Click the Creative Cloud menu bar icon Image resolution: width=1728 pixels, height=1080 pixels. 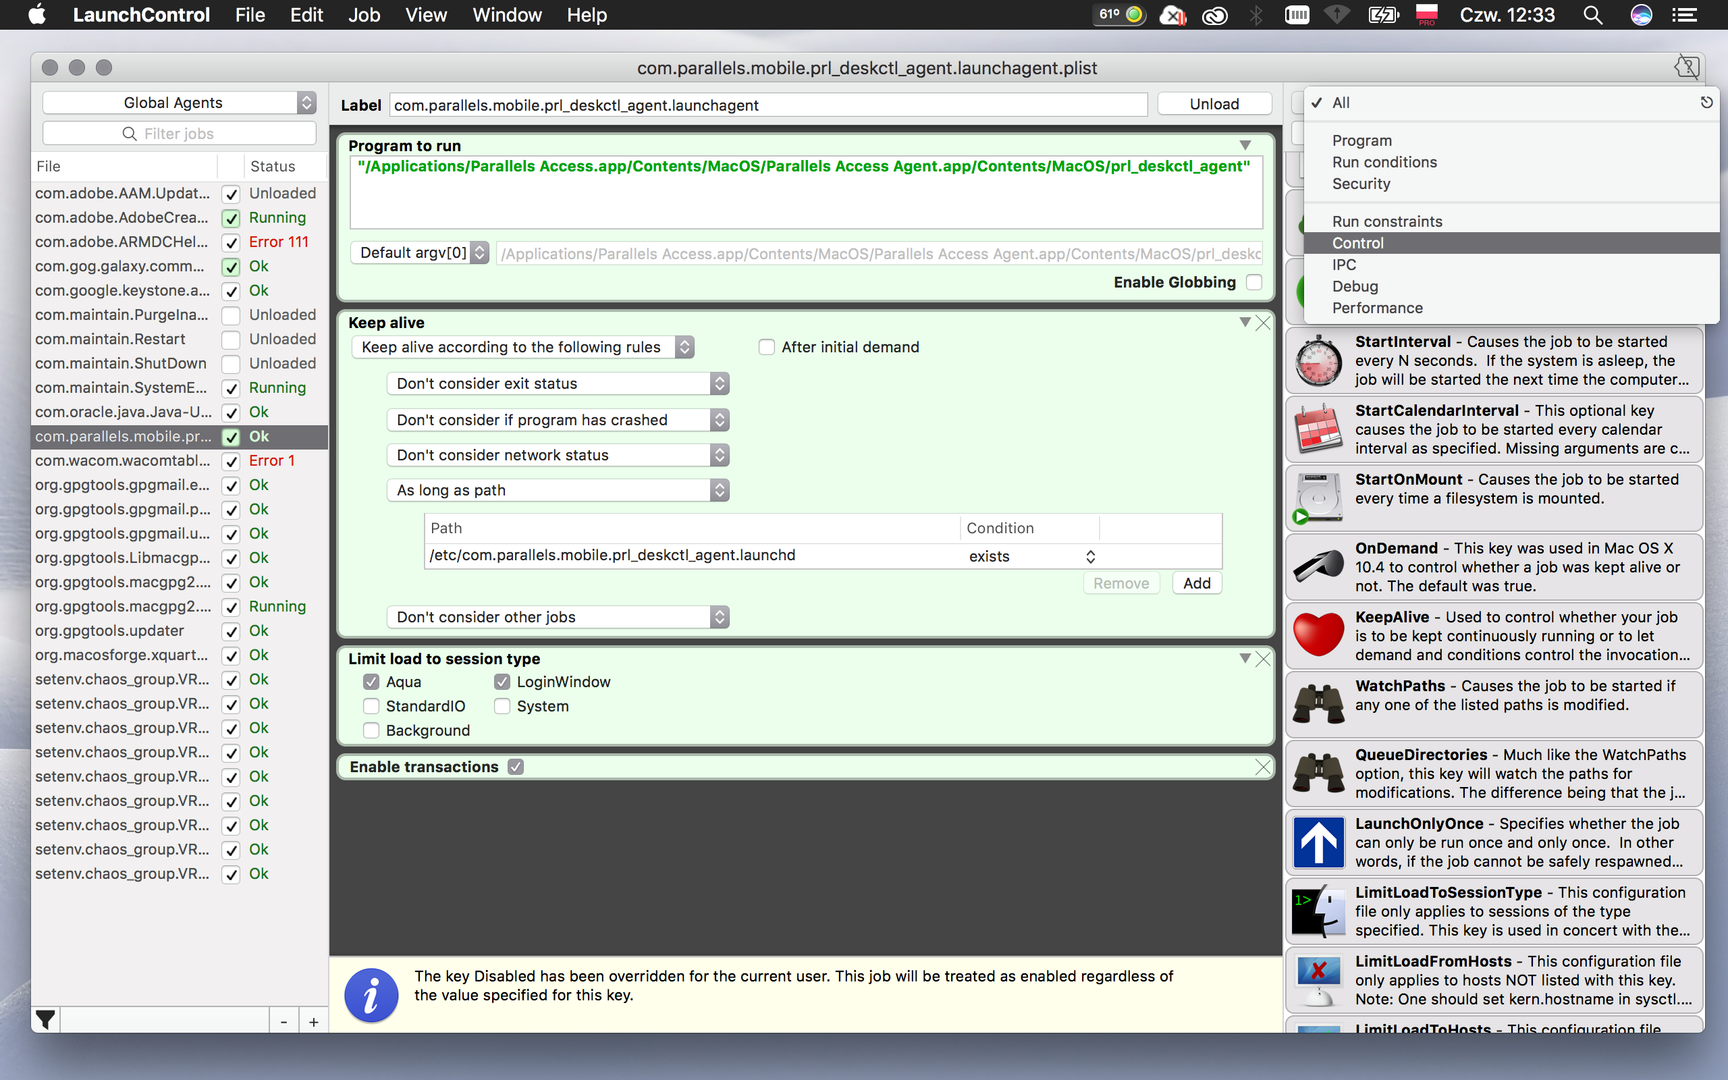click(x=1215, y=15)
